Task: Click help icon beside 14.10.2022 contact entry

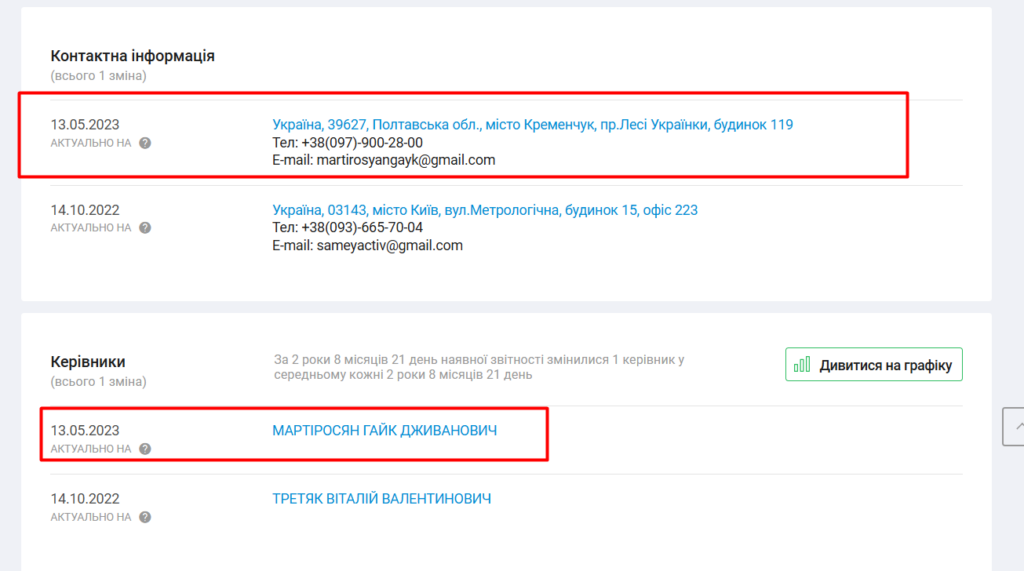Action: pos(145,228)
